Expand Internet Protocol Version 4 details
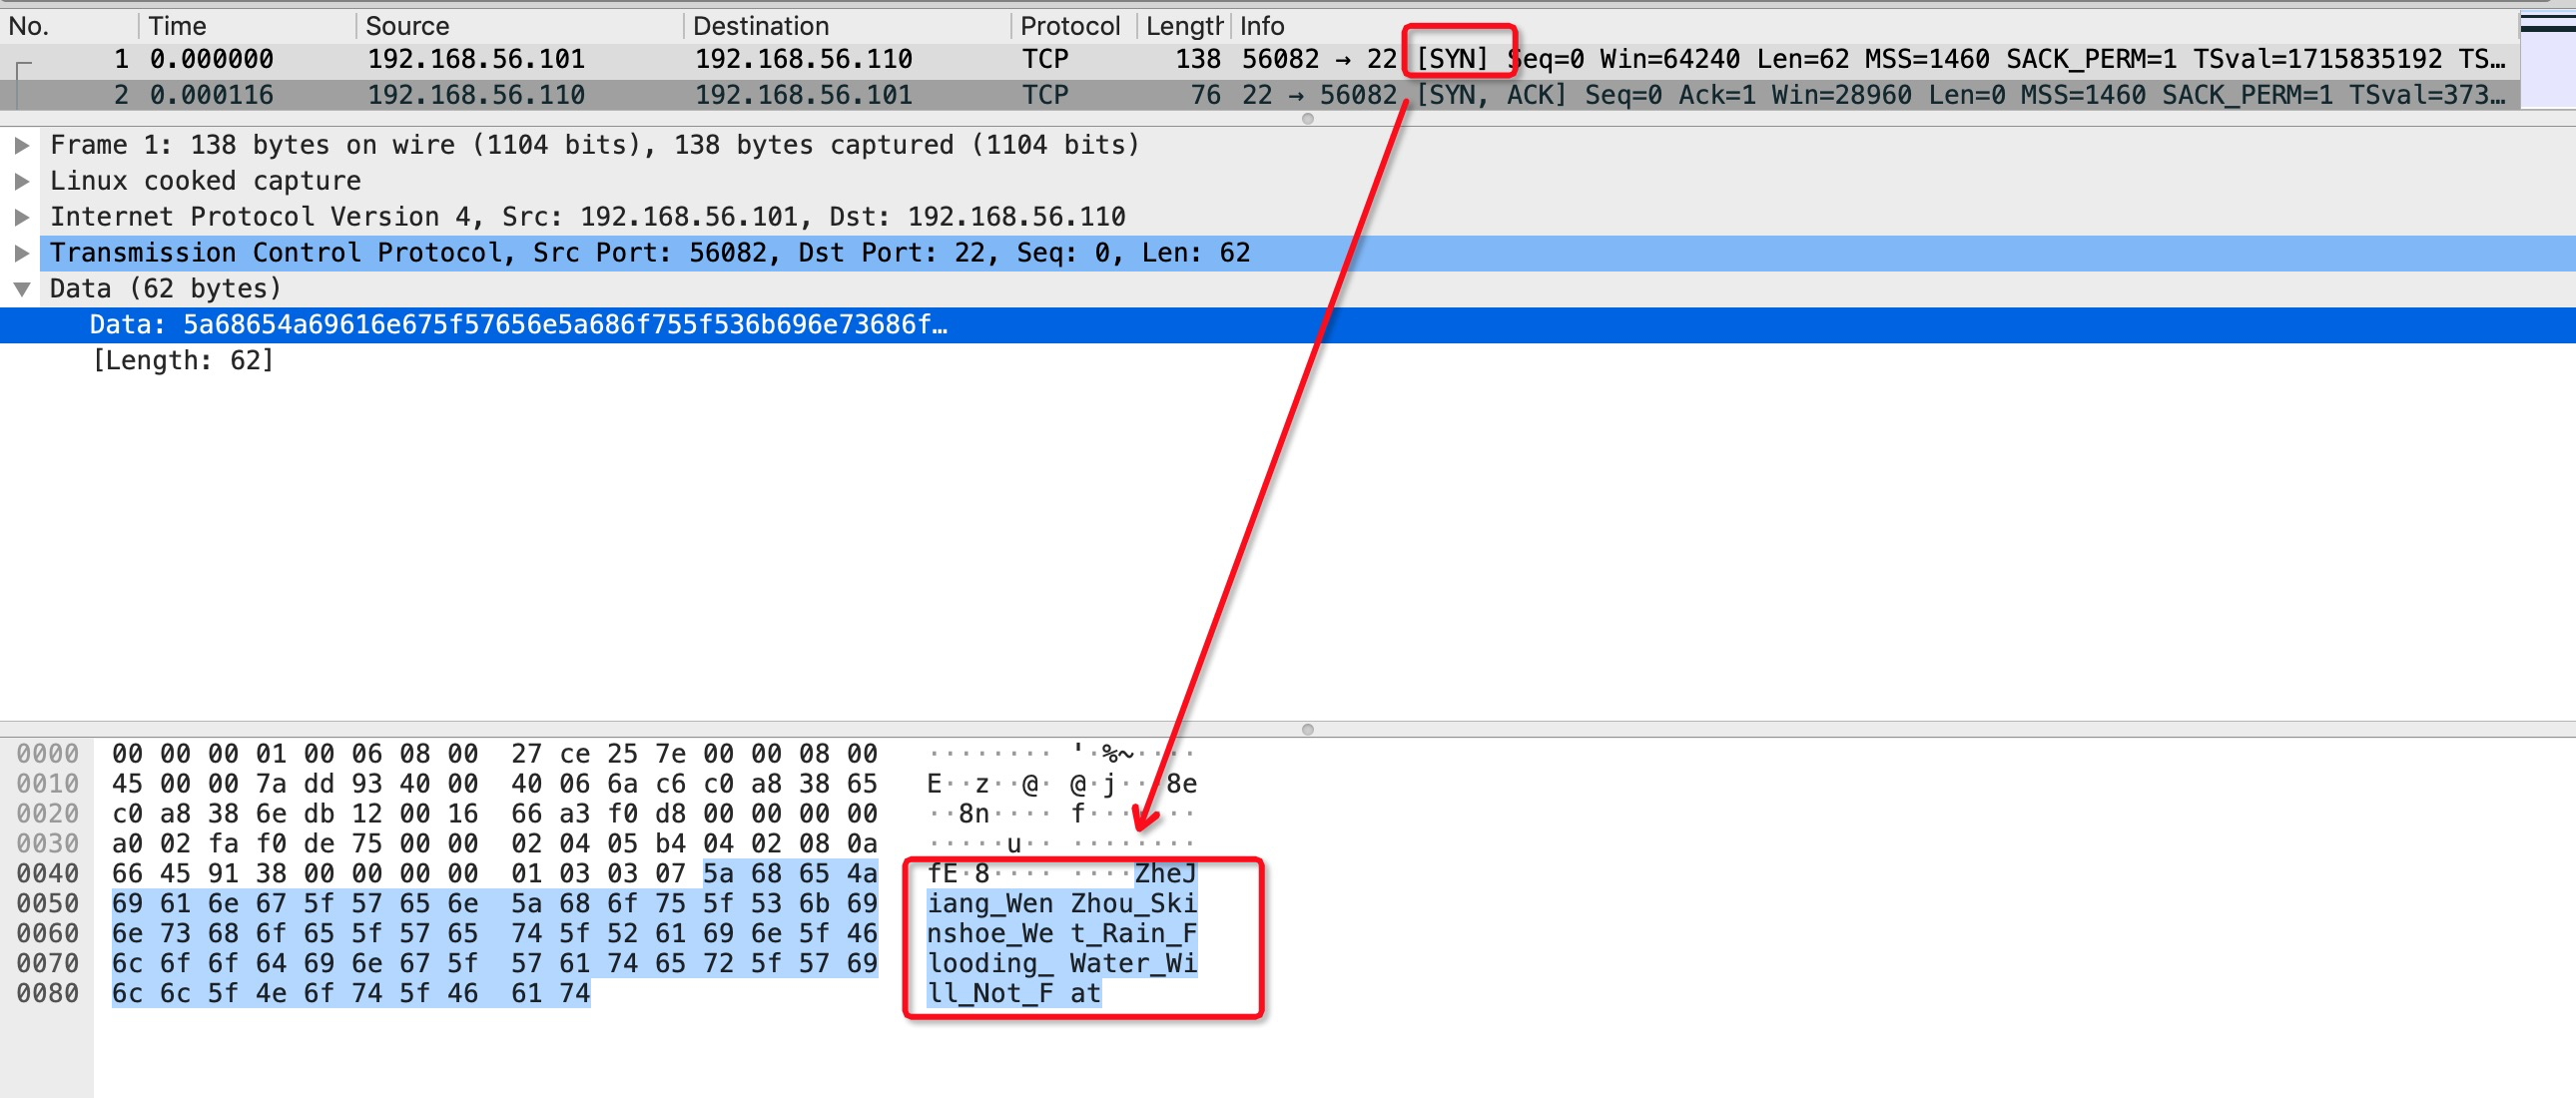The height and width of the screenshot is (1098, 2576). (21, 217)
